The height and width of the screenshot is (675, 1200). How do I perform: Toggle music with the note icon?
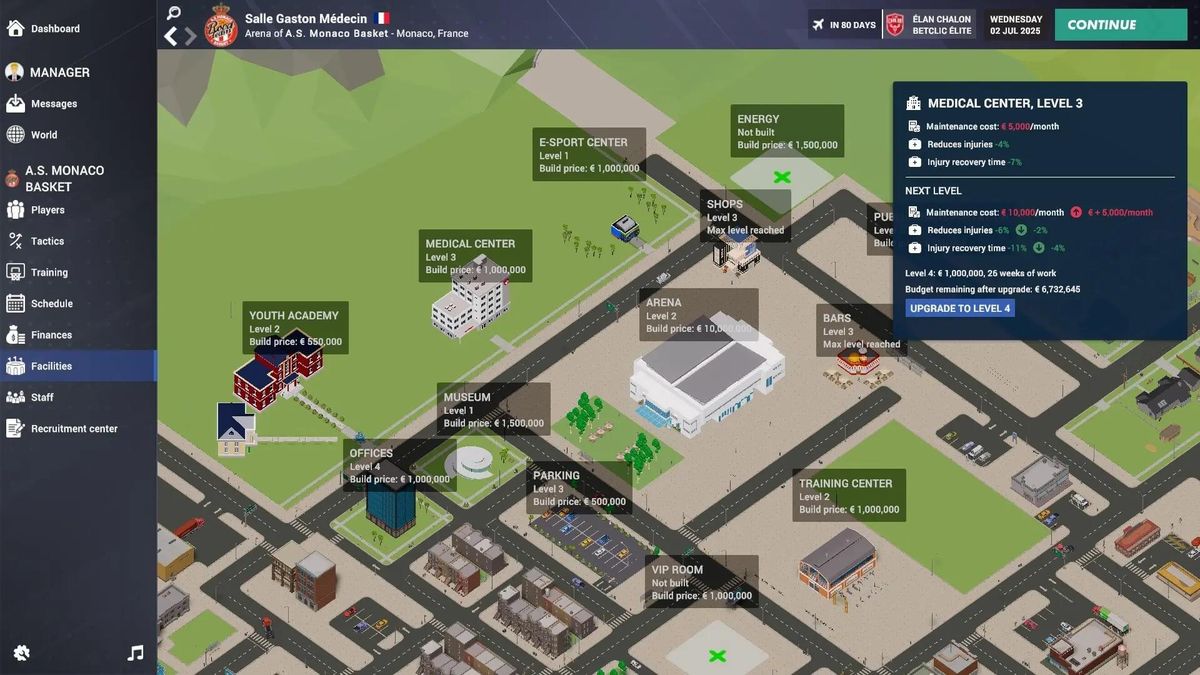click(136, 653)
